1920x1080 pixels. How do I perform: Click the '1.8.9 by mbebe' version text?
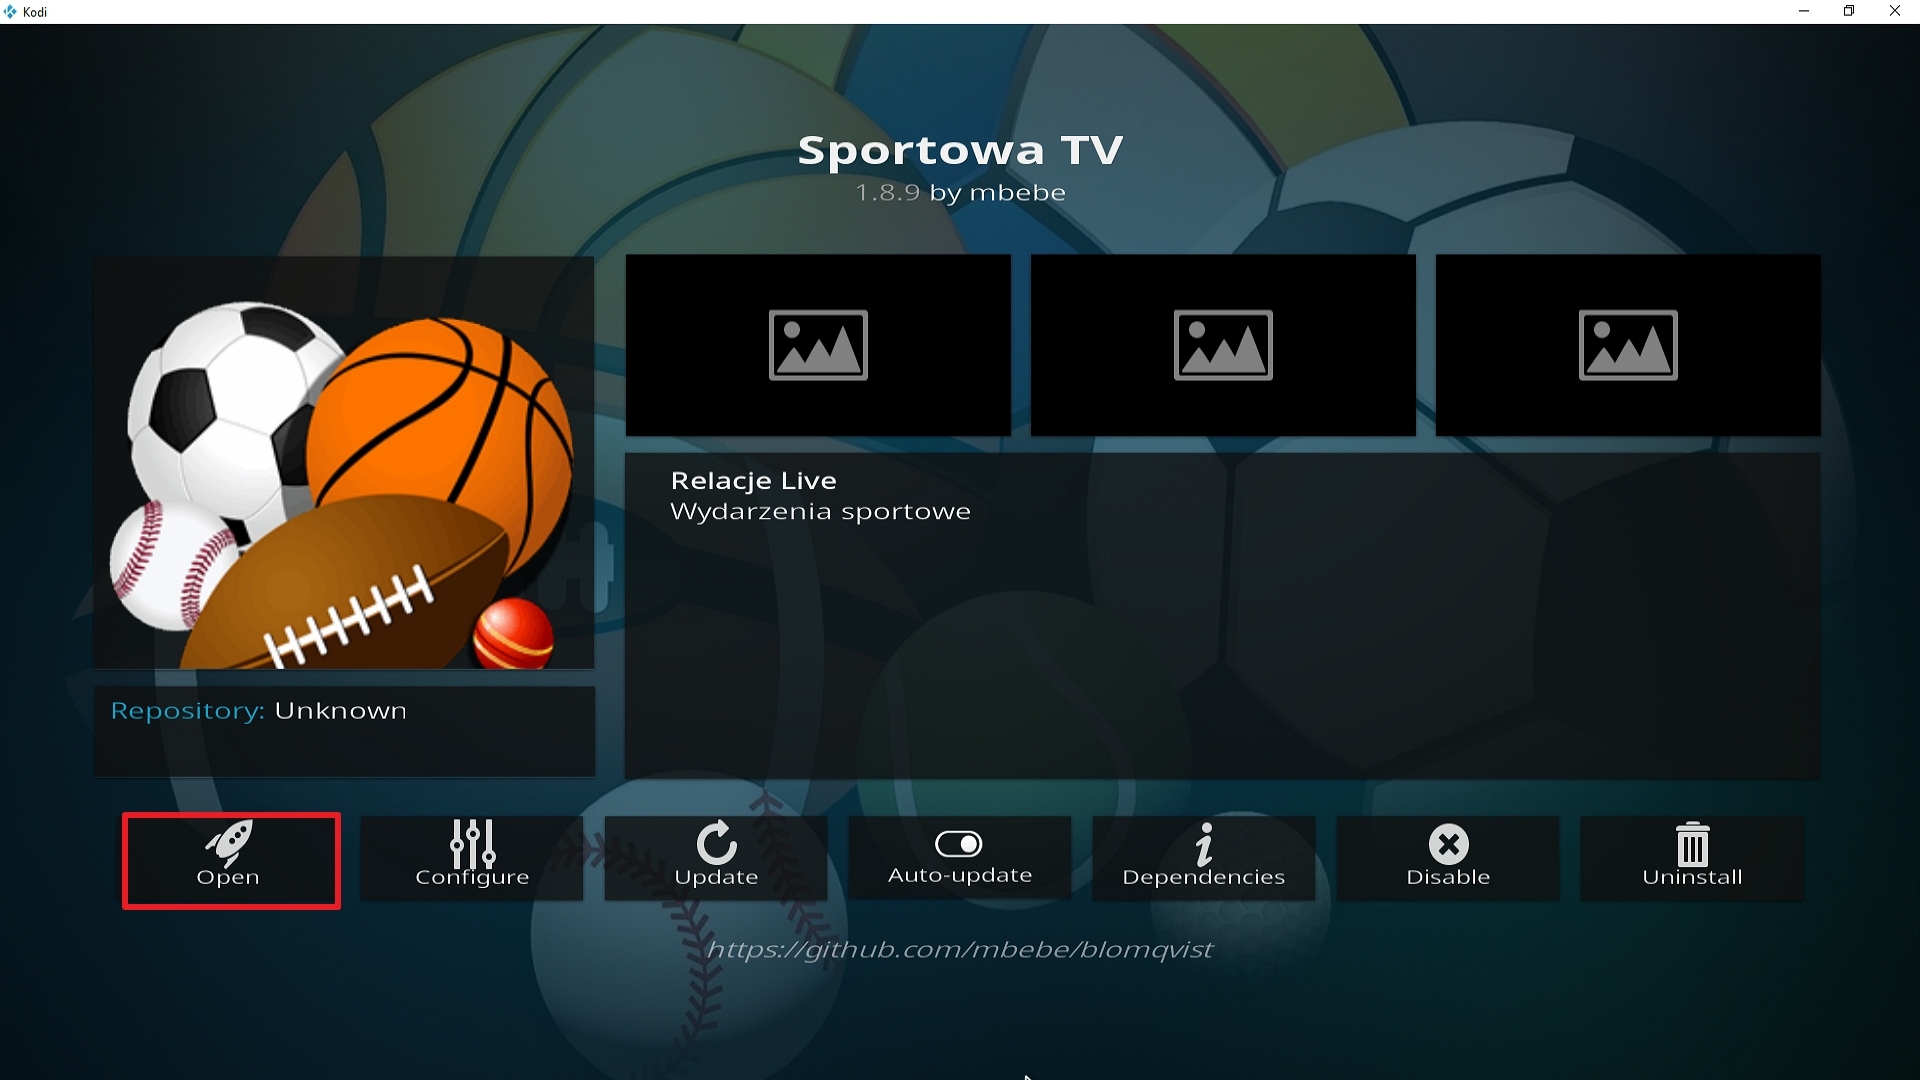point(960,192)
